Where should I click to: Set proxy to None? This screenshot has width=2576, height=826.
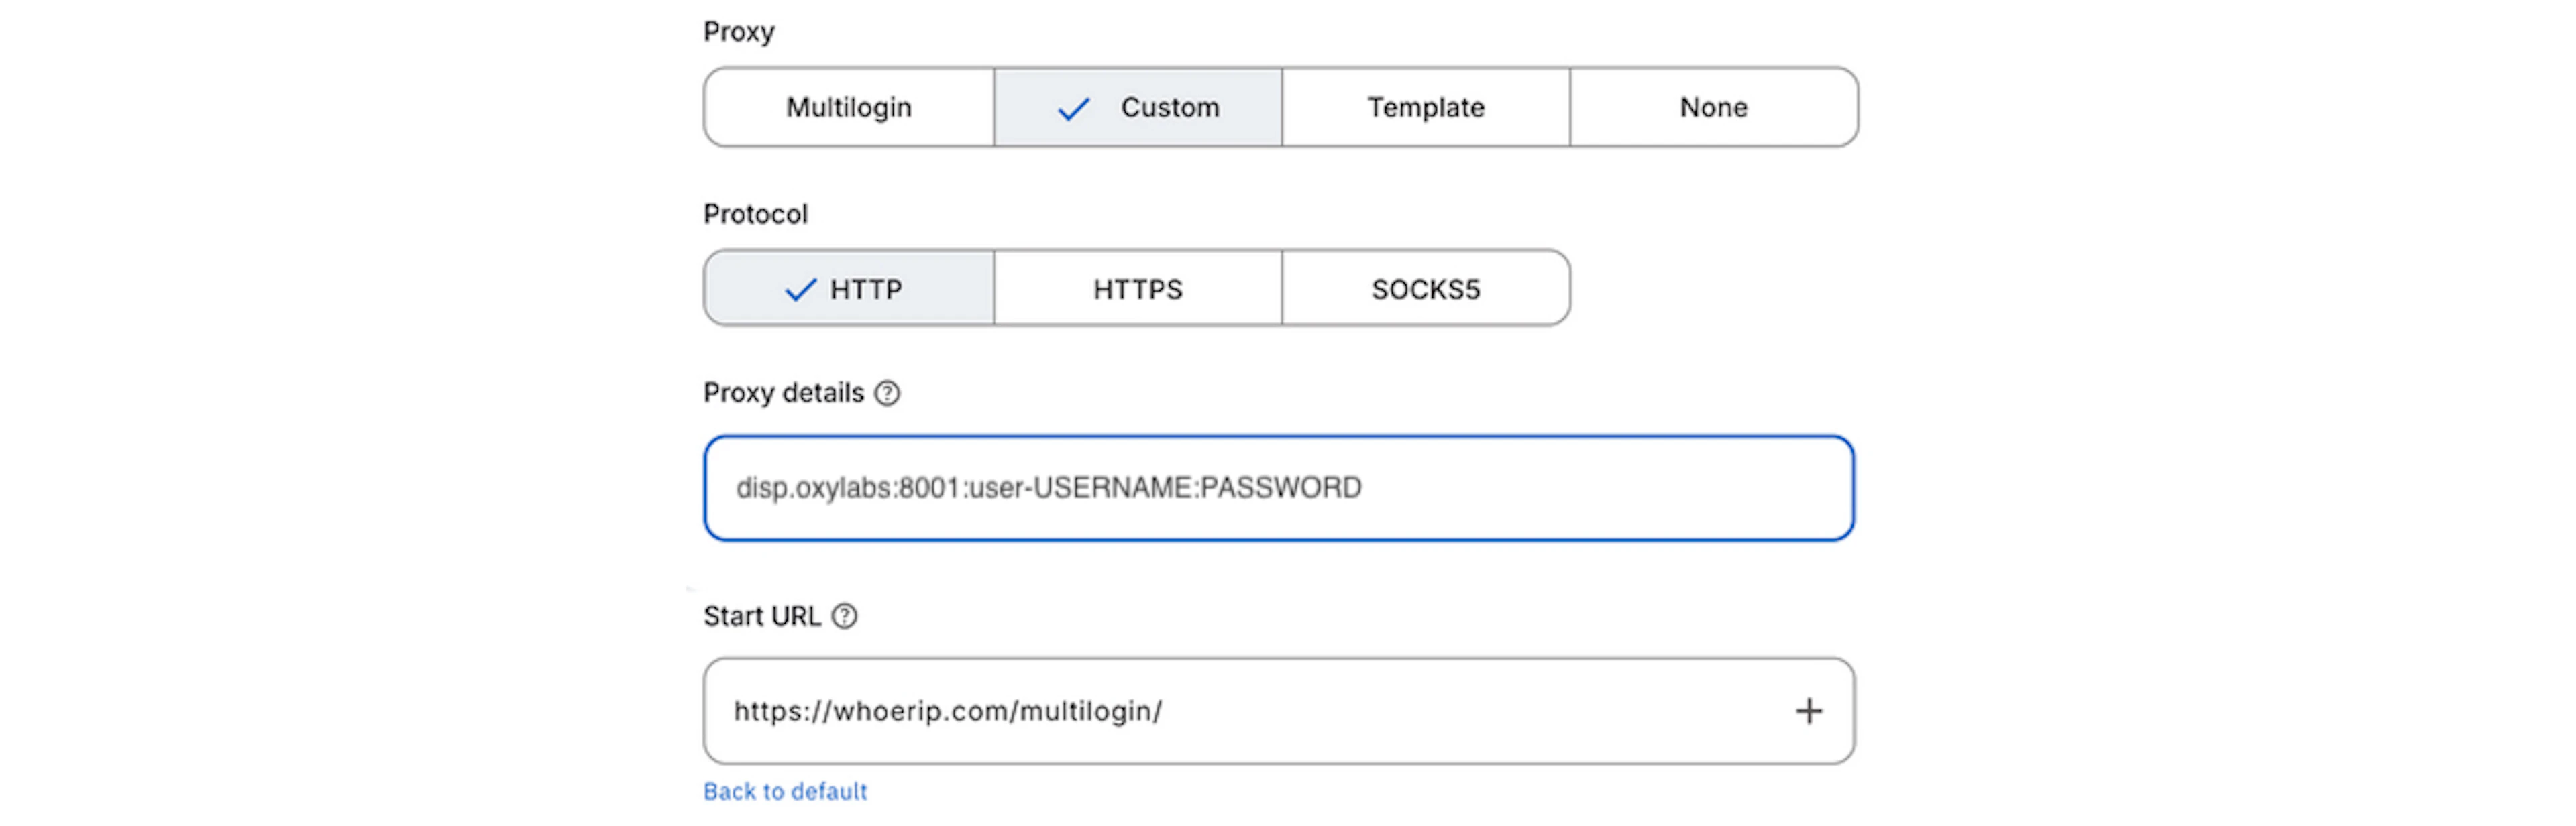(x=1714, y=107)
